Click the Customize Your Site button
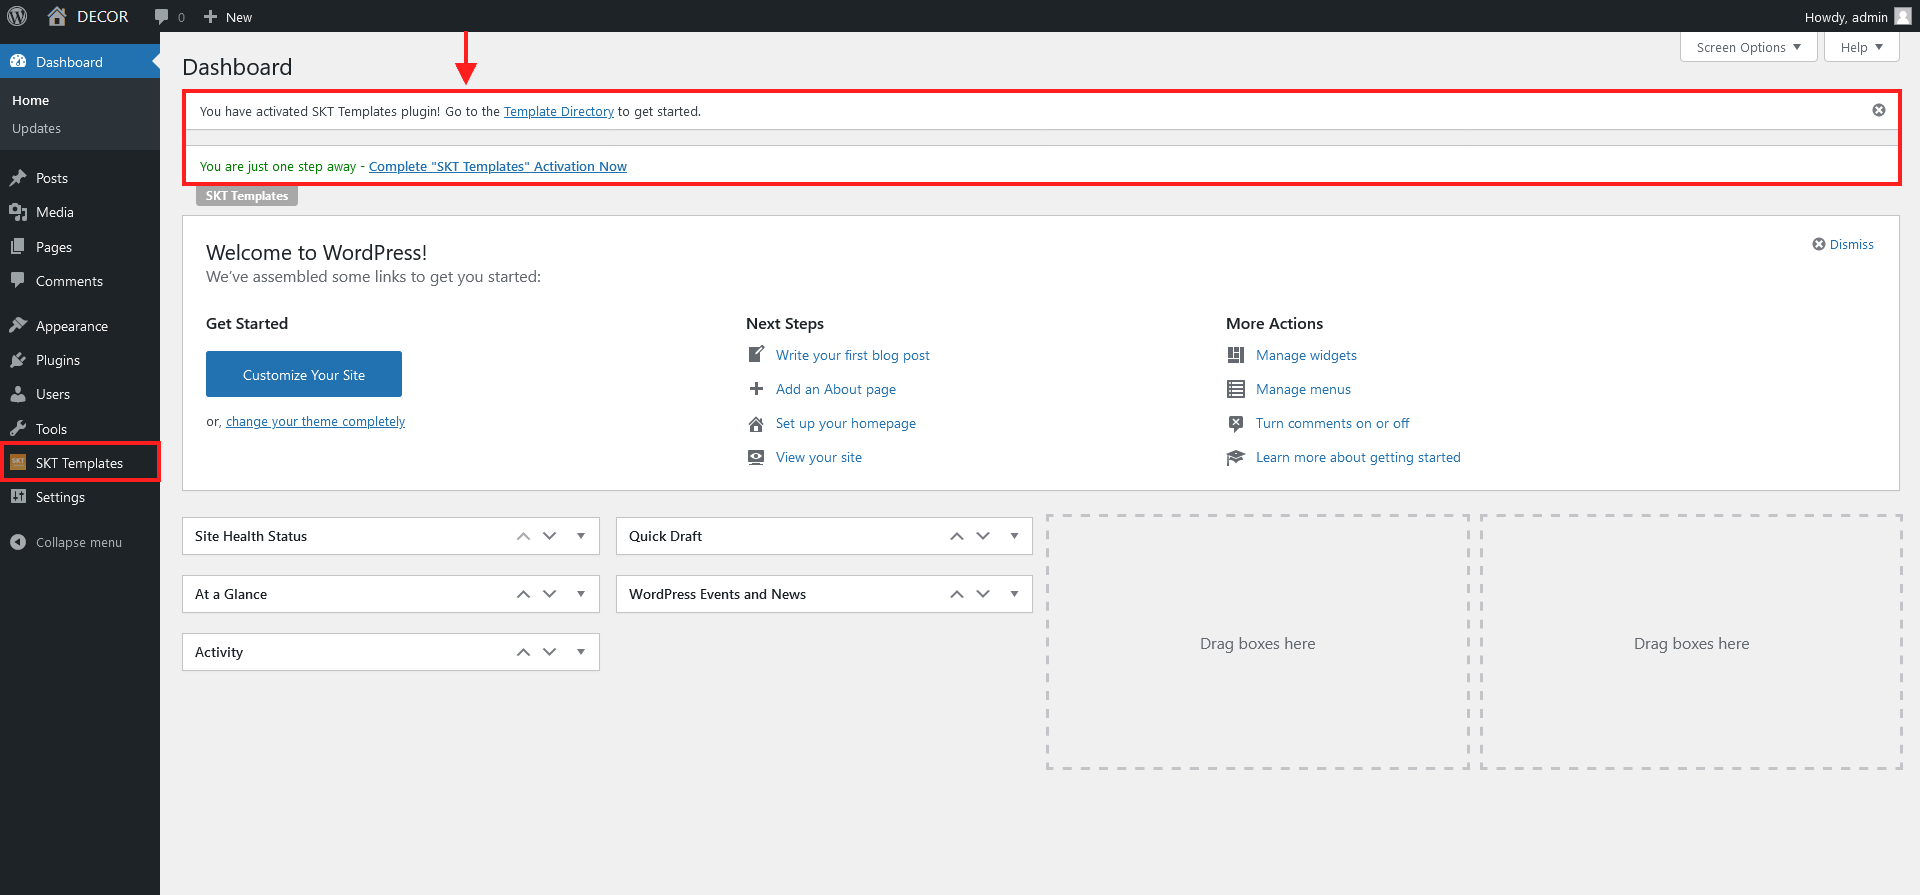 pyautogui.click(x=304, y=374)
